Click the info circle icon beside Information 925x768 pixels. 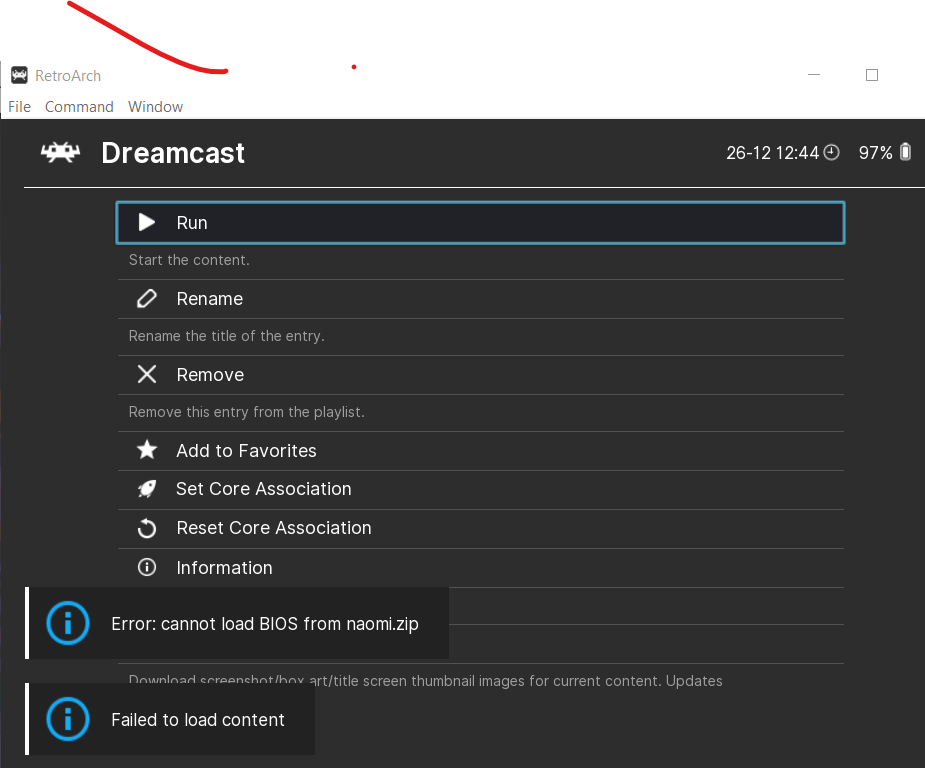click(x=147, y=567)
